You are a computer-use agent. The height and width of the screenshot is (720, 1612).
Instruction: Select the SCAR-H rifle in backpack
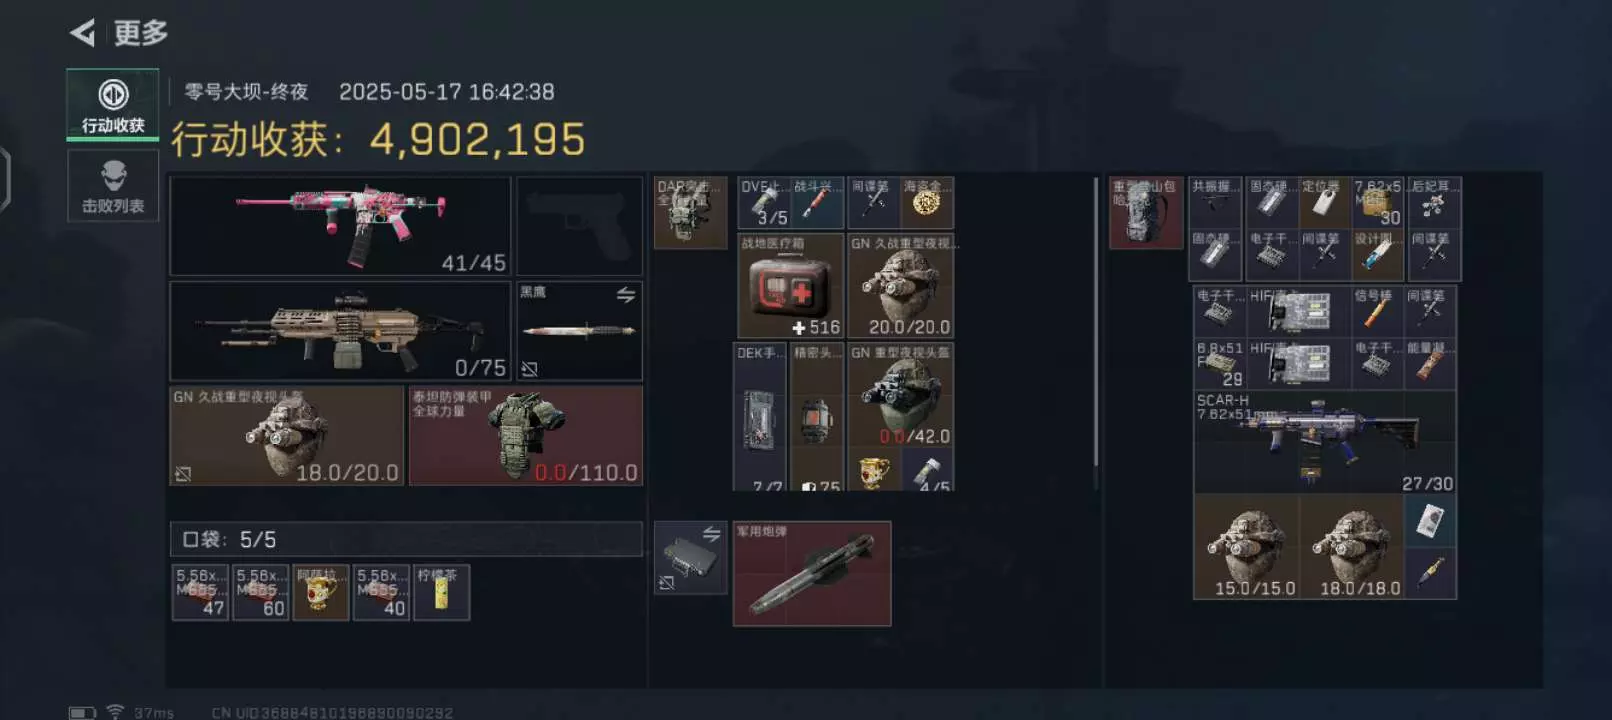click(x=1324, y=442)
